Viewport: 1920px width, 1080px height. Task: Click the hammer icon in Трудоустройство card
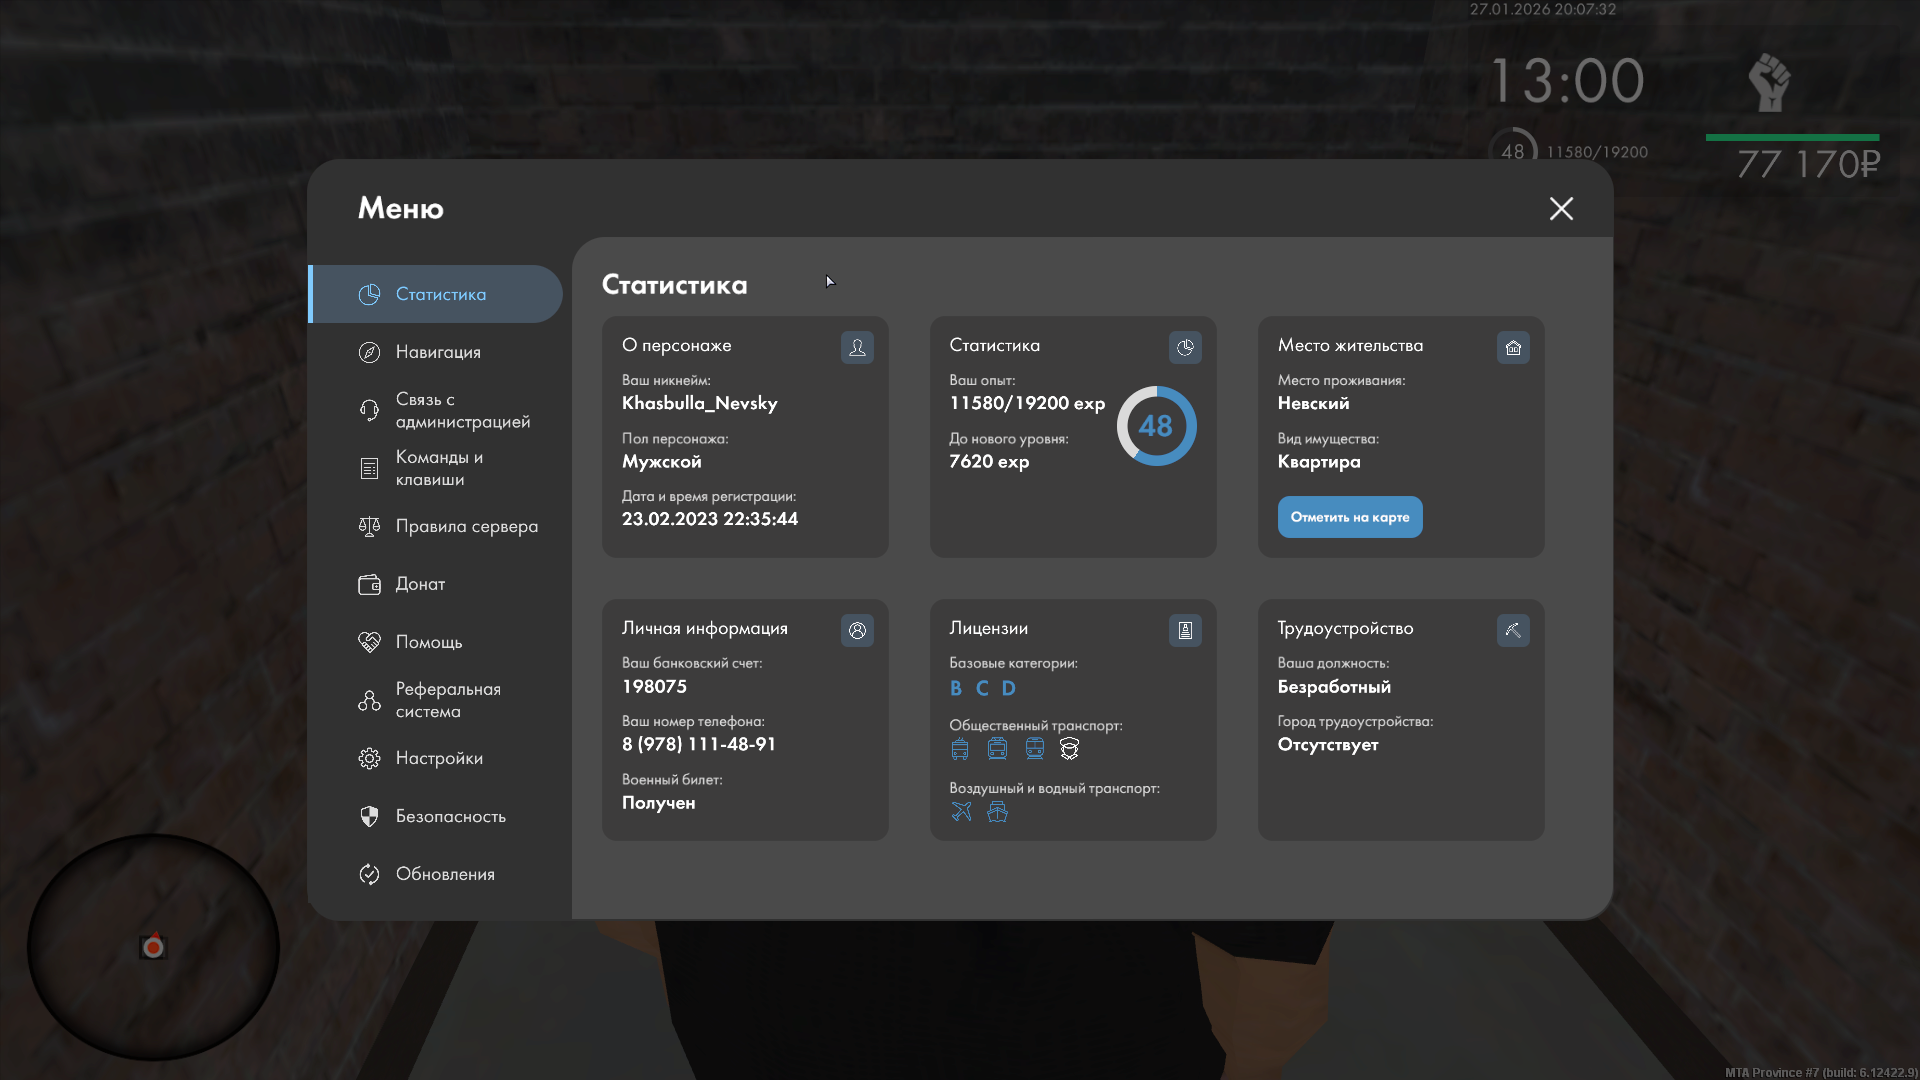(1513, 630)
